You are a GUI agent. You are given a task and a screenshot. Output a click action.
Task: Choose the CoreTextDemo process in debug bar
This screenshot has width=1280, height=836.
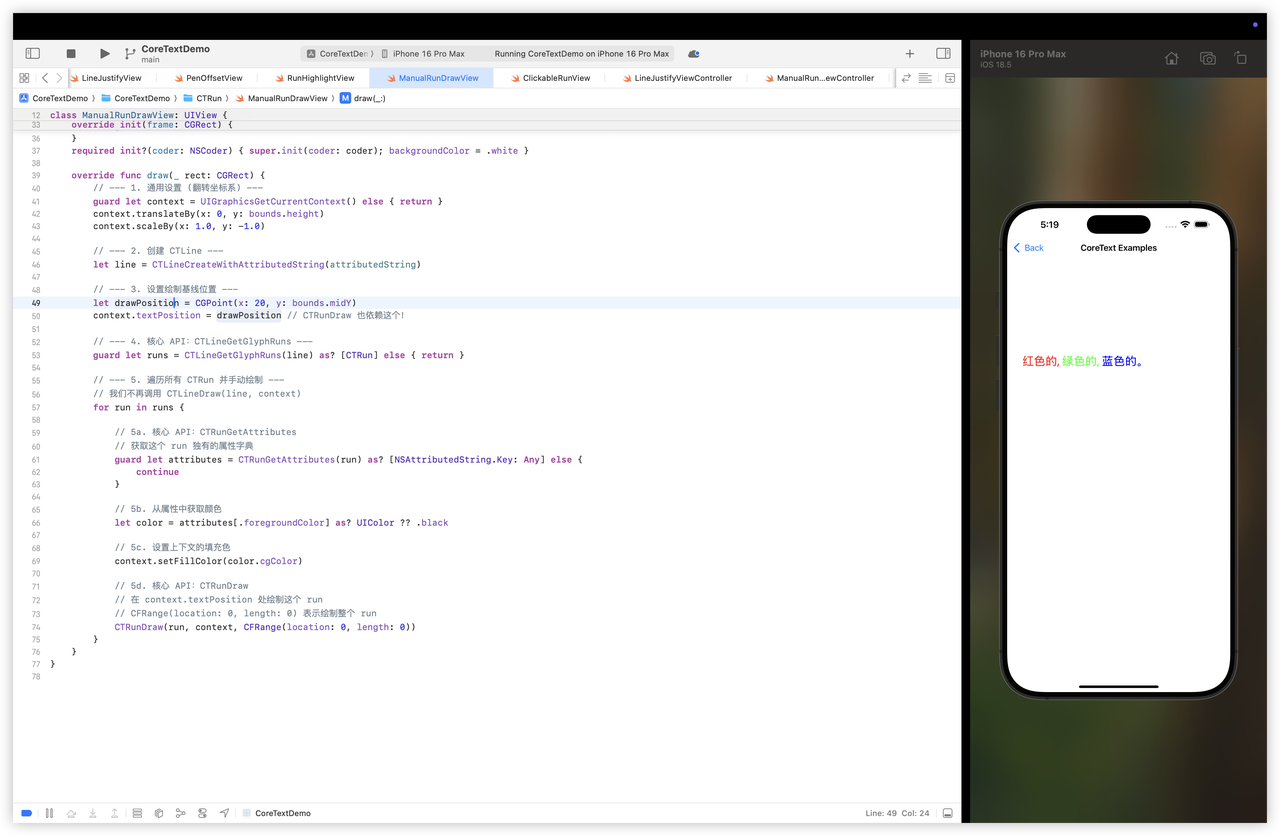pos(276,813)
